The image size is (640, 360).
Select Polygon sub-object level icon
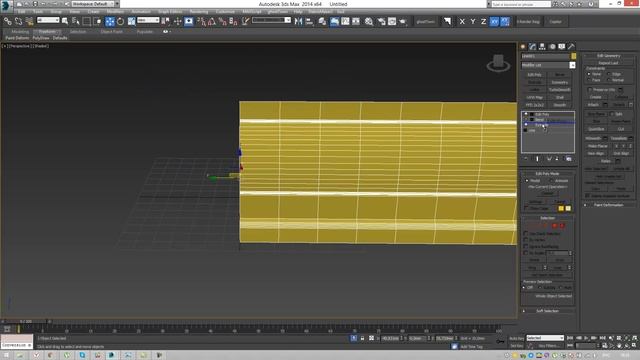click(555, 225)
